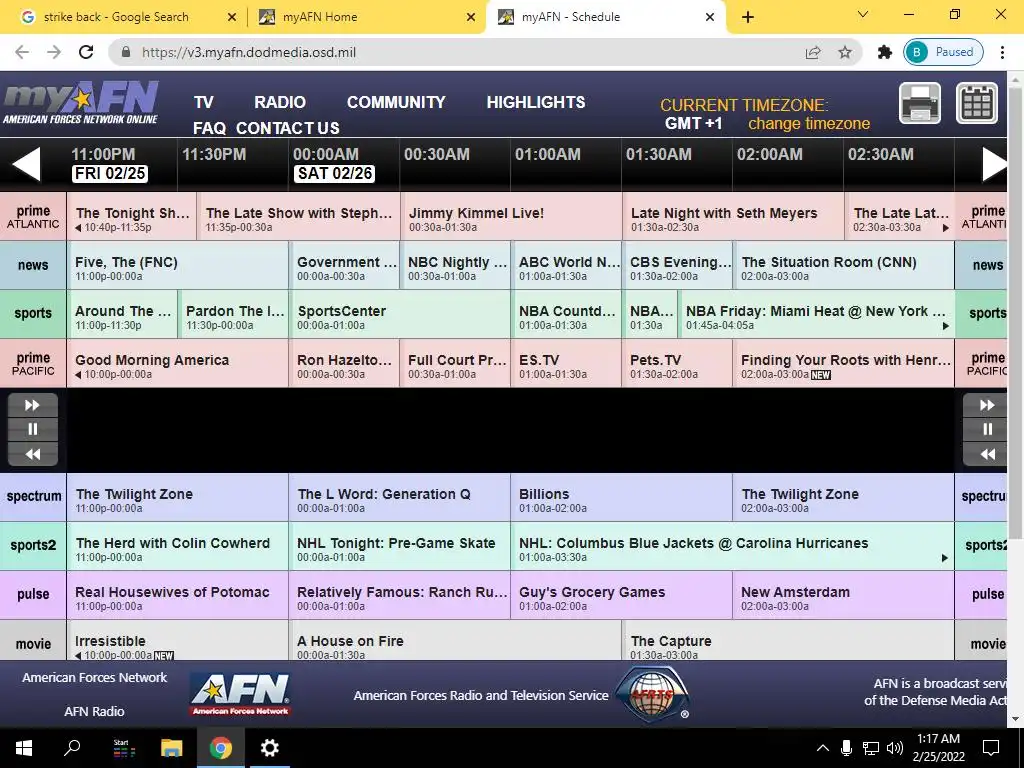
Task: Select the sports2 channel label on the left
Action: click(x=33, y=546)
